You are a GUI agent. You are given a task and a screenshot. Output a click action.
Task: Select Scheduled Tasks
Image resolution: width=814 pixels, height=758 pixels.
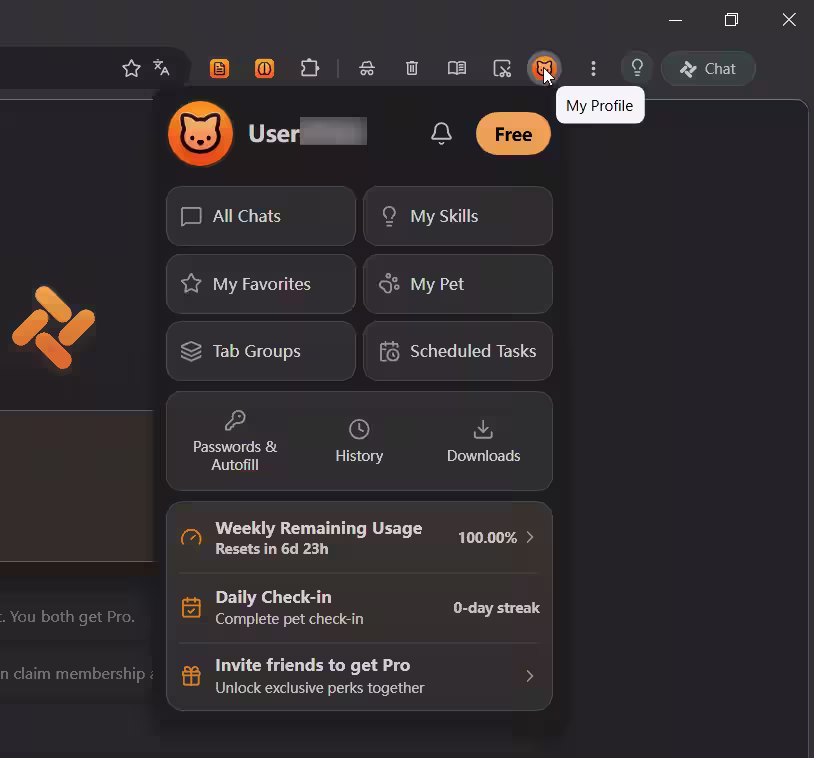click(458, 351)
